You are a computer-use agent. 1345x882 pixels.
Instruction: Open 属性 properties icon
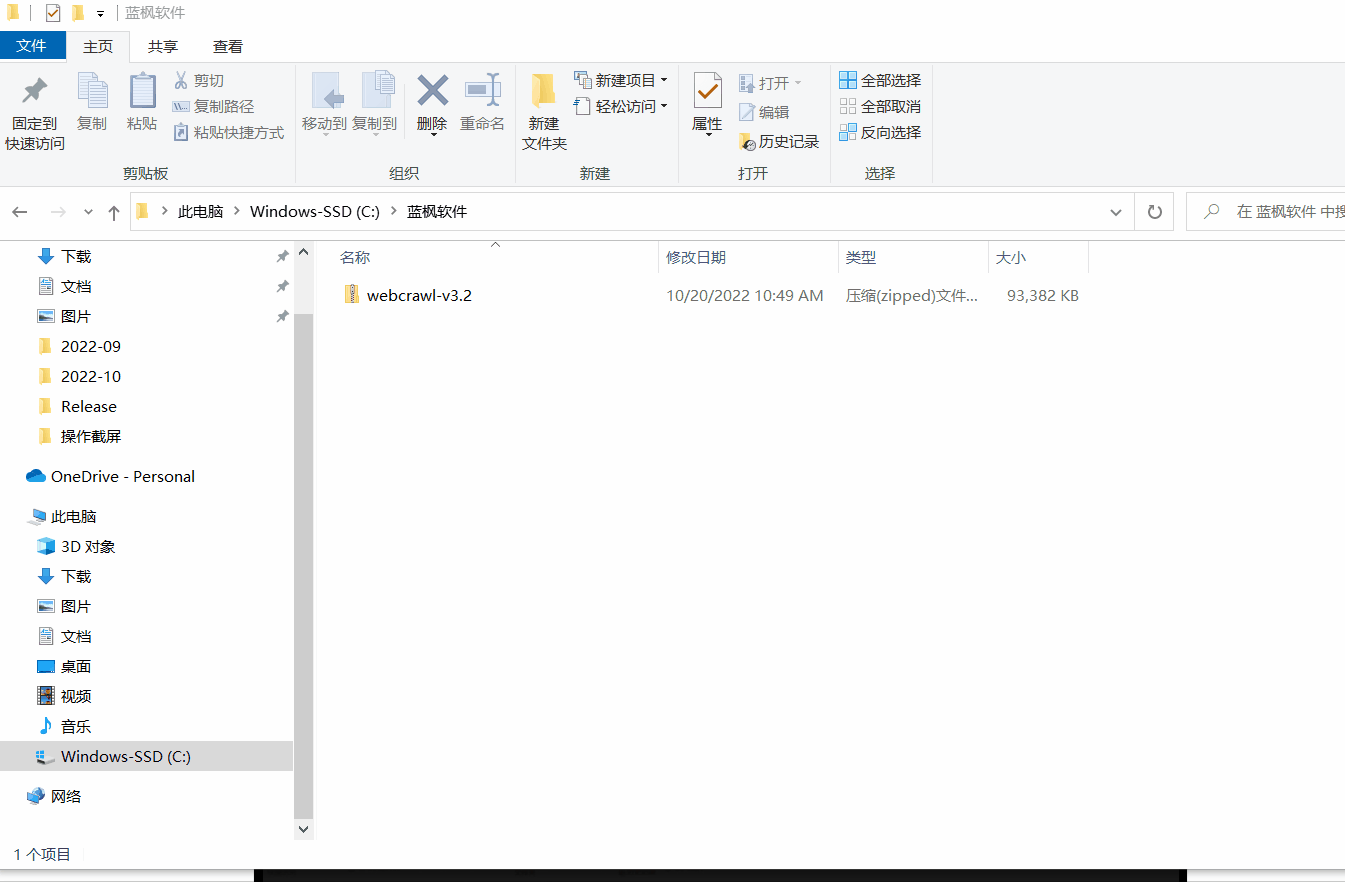click(x=707, y=92)
